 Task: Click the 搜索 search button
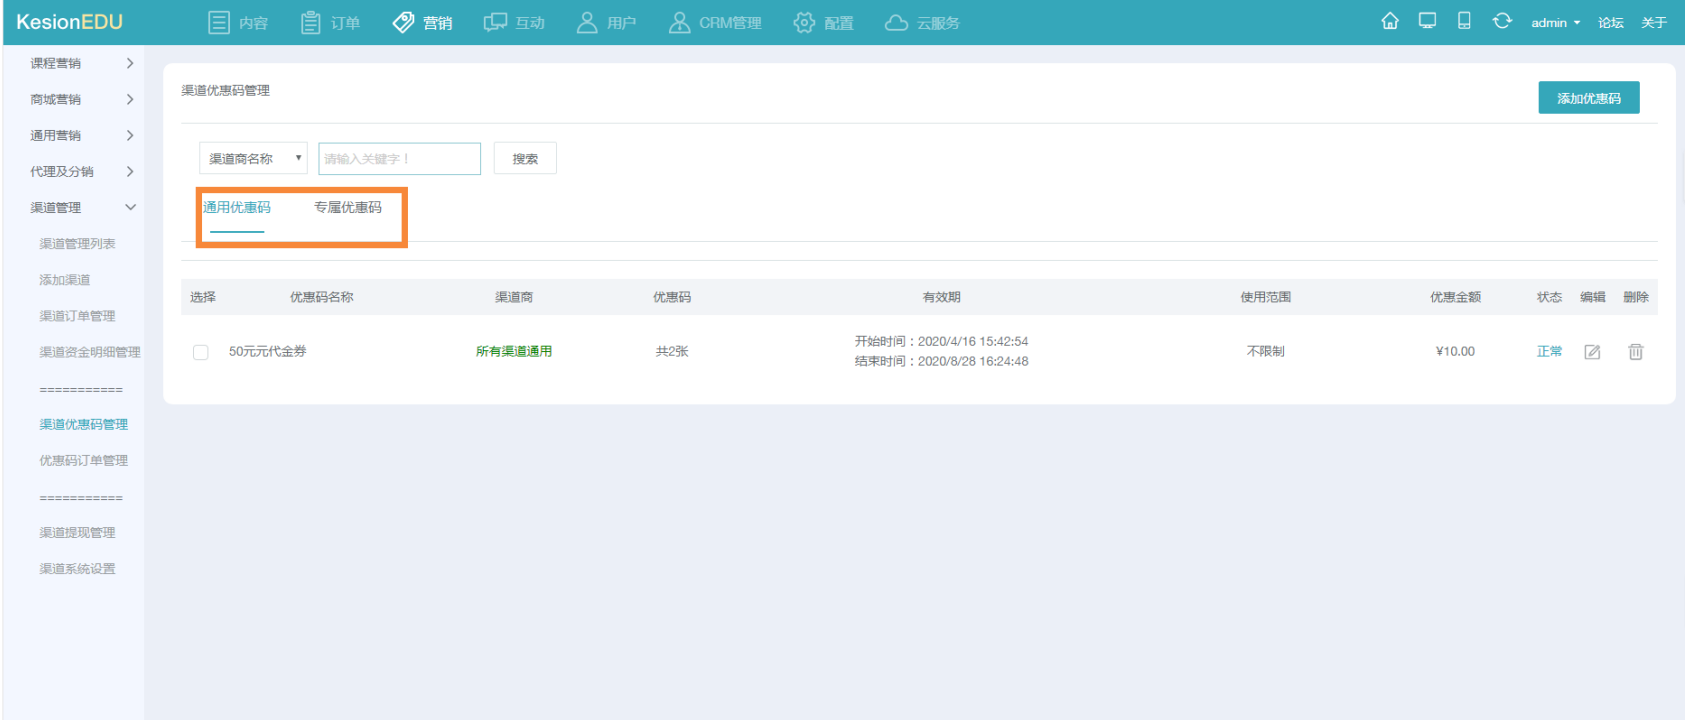click(x=525, y=158)
